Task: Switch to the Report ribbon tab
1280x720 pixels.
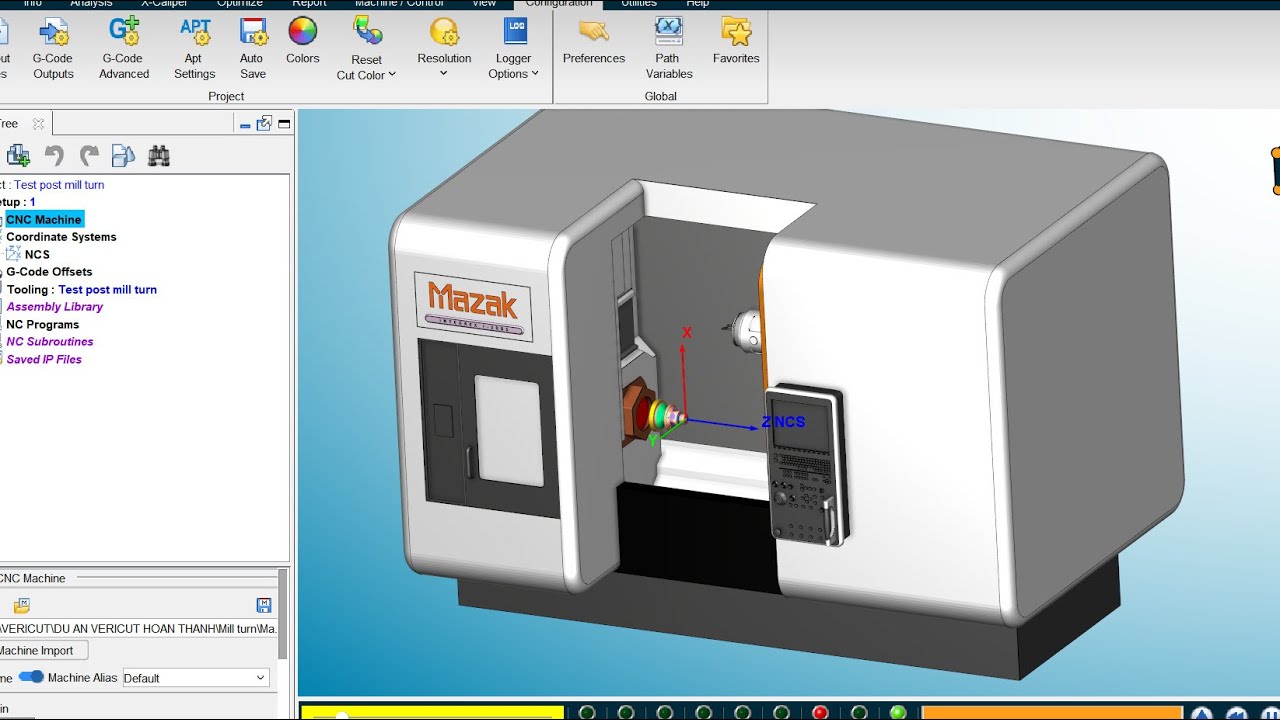Action: [309, 4]
